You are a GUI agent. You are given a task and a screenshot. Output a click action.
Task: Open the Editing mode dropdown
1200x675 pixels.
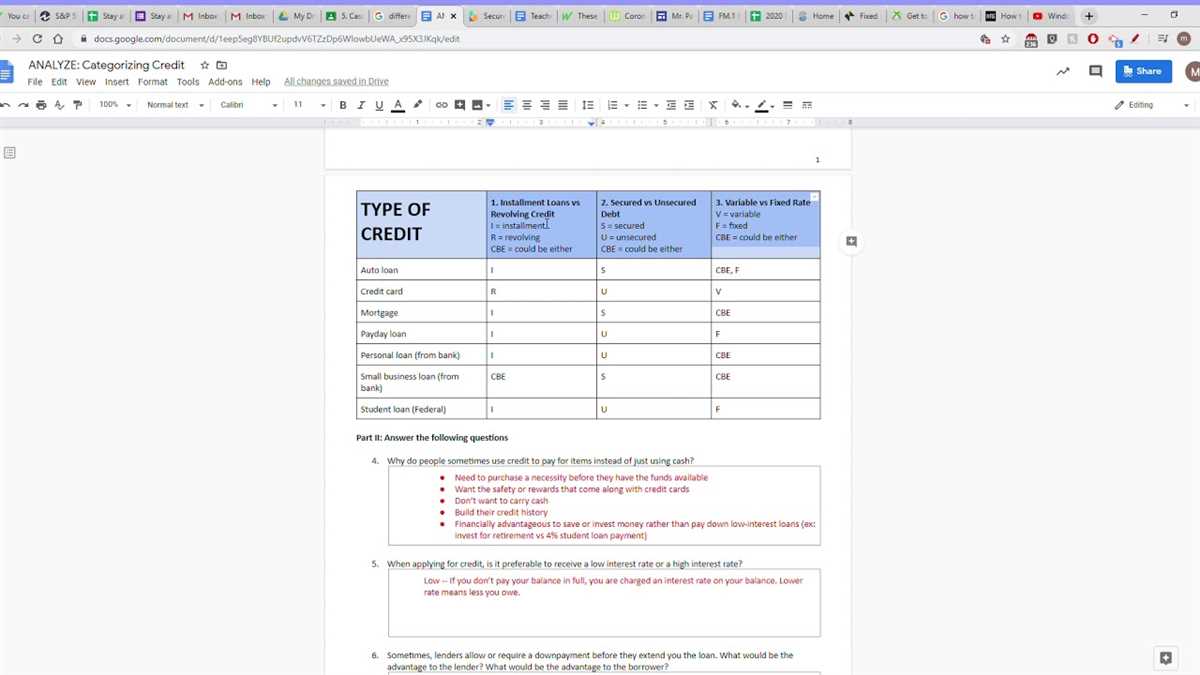click(1152, 105)
